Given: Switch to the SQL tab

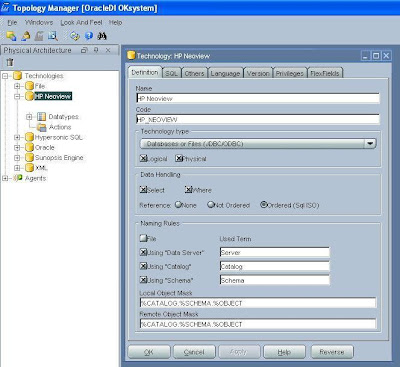Looking at the screenshot, I should click(171, 73).
